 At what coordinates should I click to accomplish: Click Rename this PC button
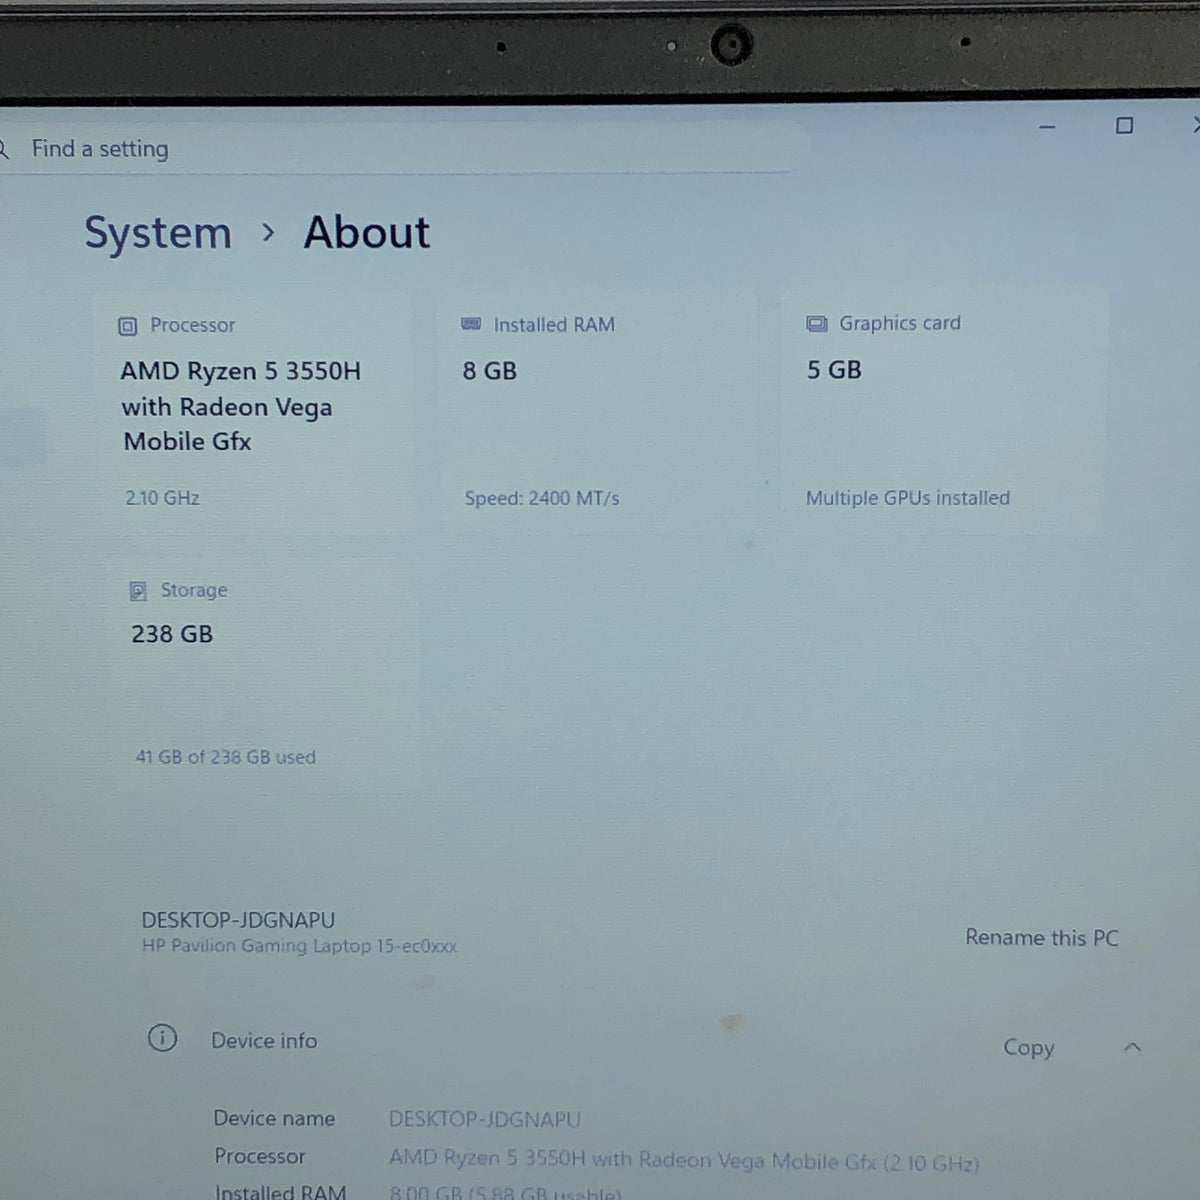pos(1042,938)
